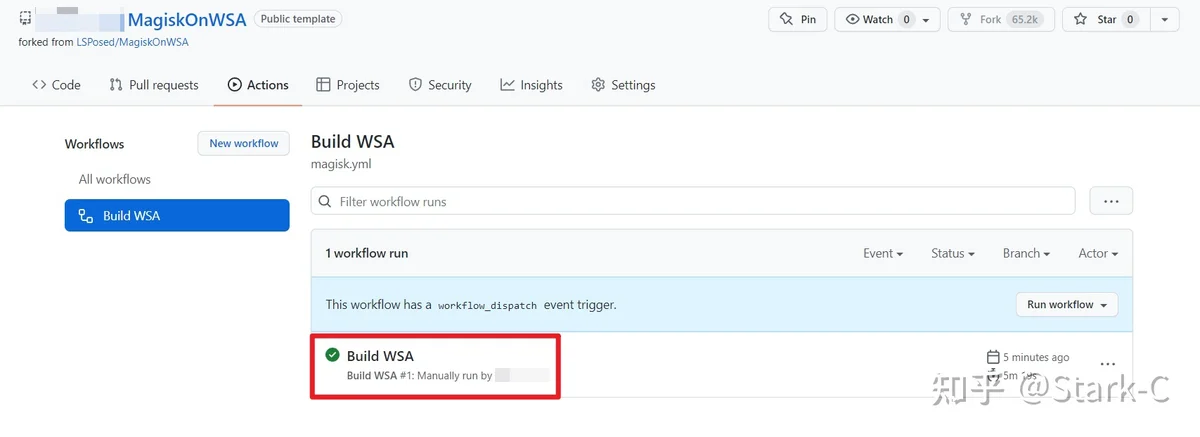Click the star icon in Star button
Viewport: 1200px width, 437px height.
click(x=1081, y=19)
